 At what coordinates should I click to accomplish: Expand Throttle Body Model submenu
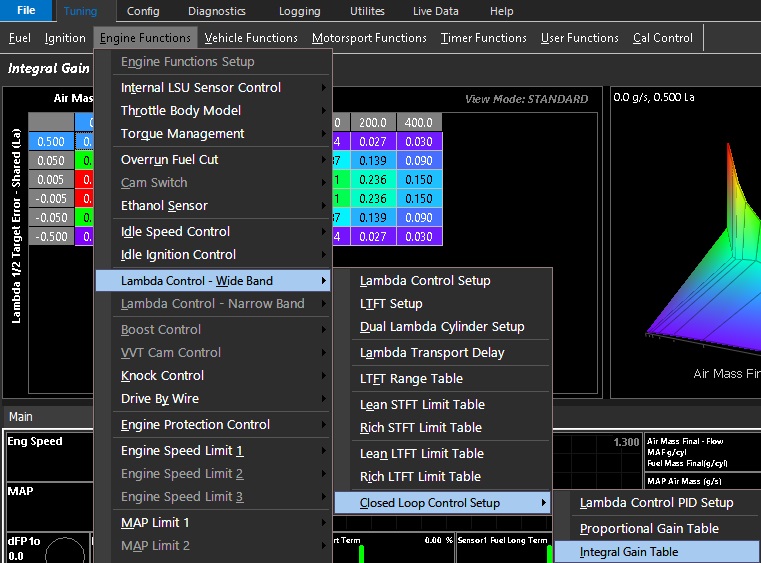(214, 111)
